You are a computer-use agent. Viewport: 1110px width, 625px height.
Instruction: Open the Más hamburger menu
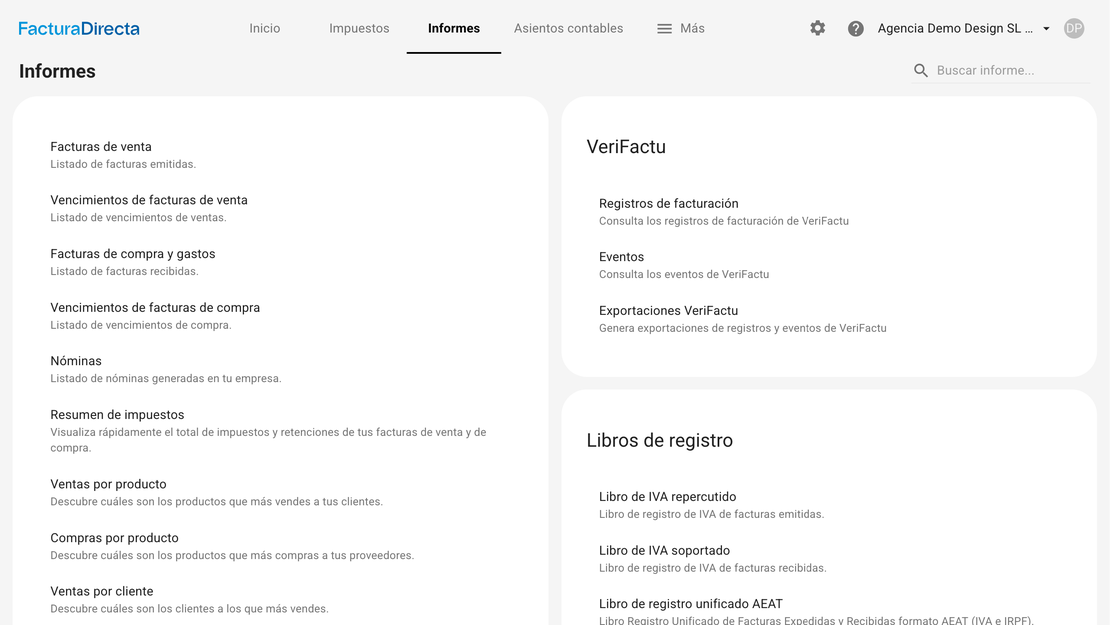(680, 29)
